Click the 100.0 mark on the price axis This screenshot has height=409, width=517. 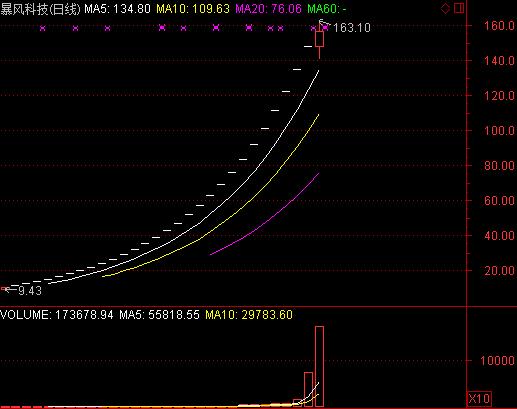(499, 130)
